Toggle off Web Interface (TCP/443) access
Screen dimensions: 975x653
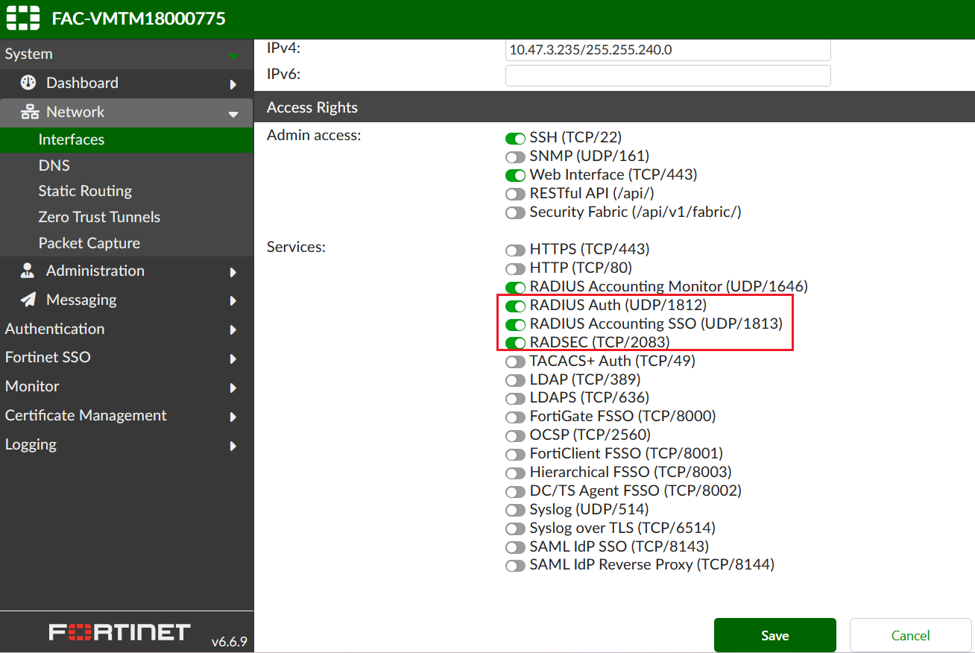pyautogui.click(x=515, y=175)
